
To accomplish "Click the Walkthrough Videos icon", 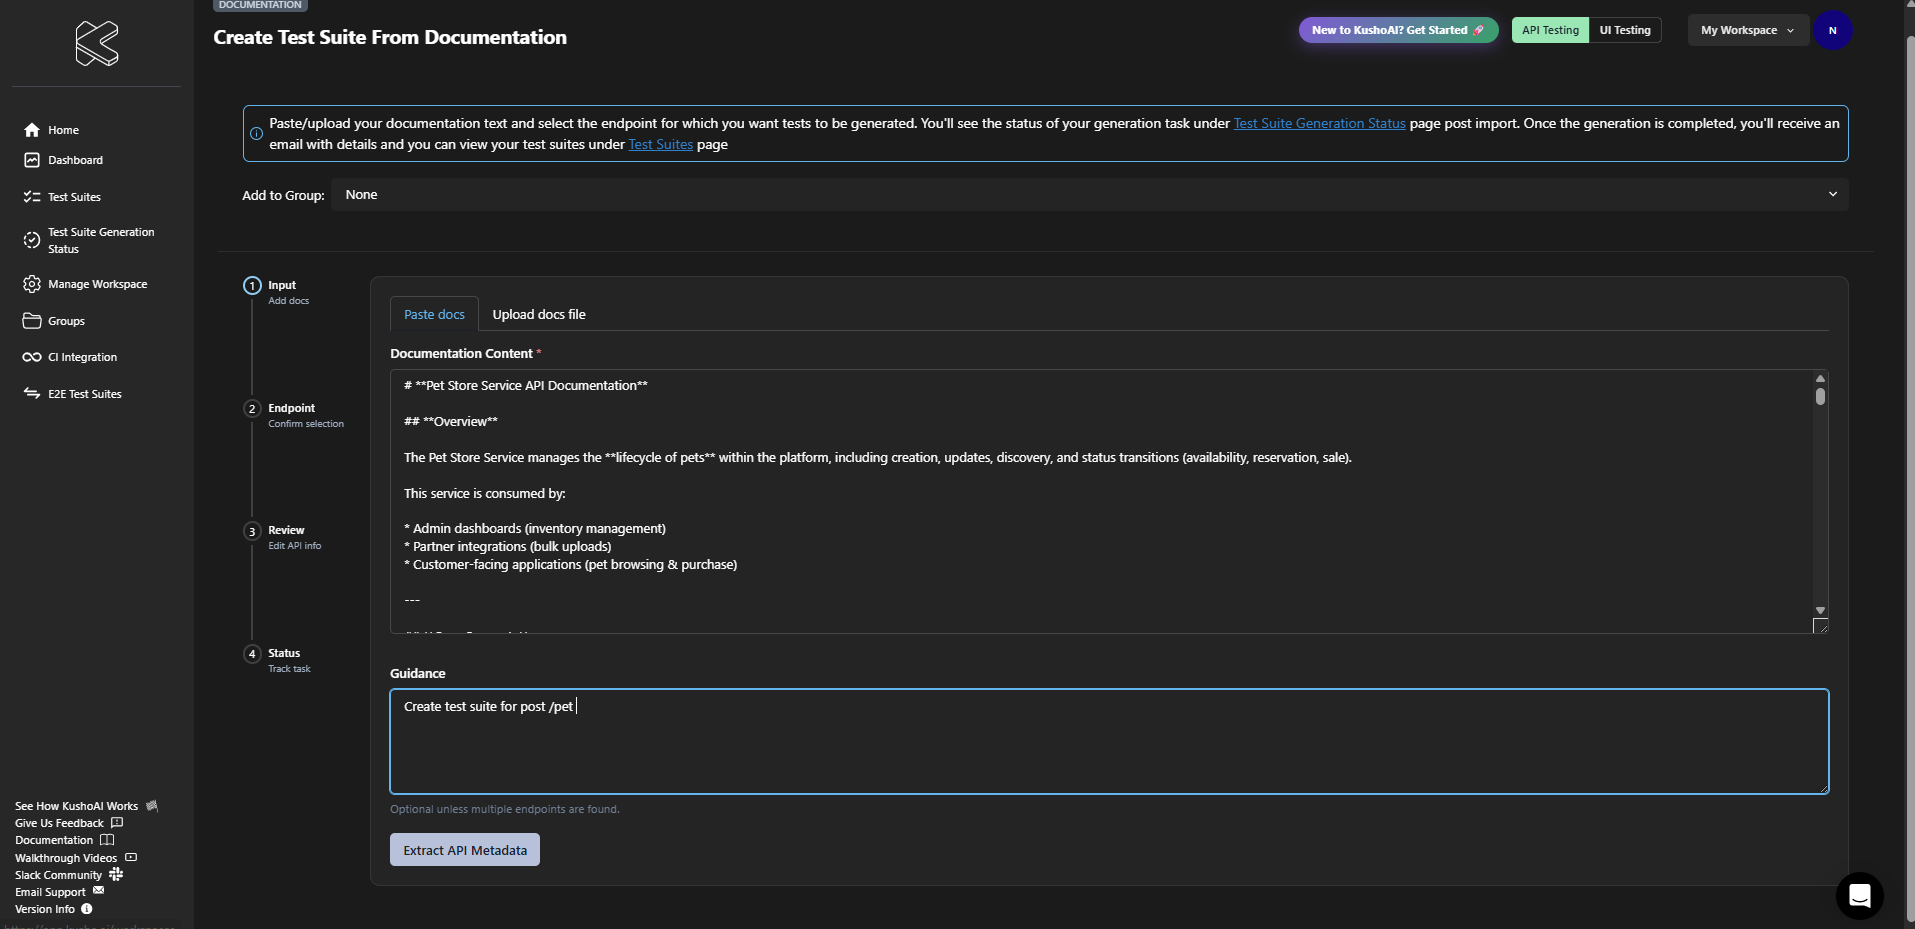I will (131, 857).
